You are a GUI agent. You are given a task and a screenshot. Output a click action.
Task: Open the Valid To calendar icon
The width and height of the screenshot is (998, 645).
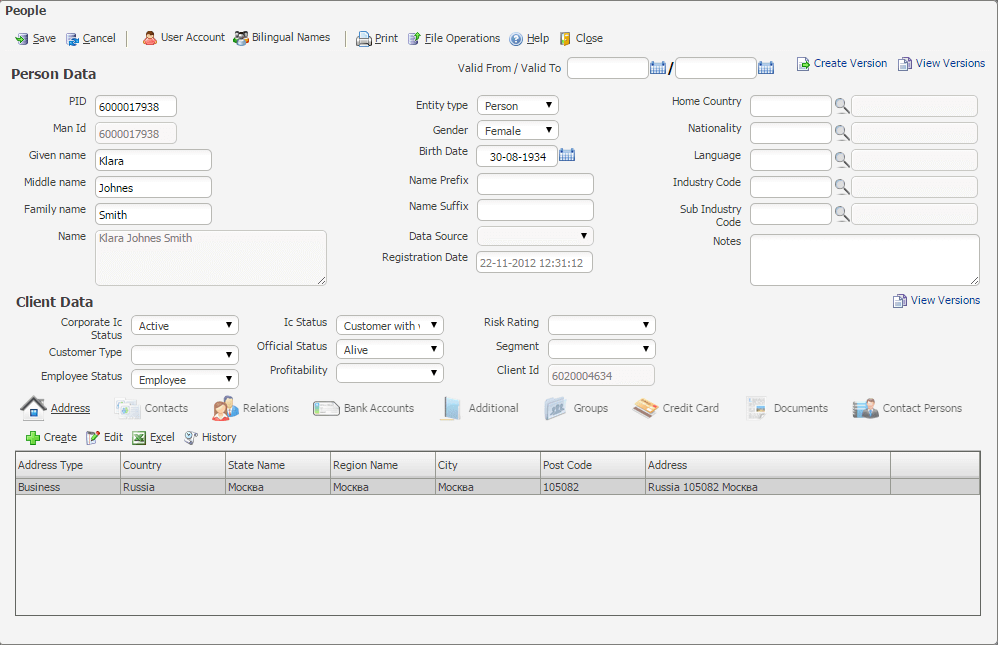click(x=766, y=68)
